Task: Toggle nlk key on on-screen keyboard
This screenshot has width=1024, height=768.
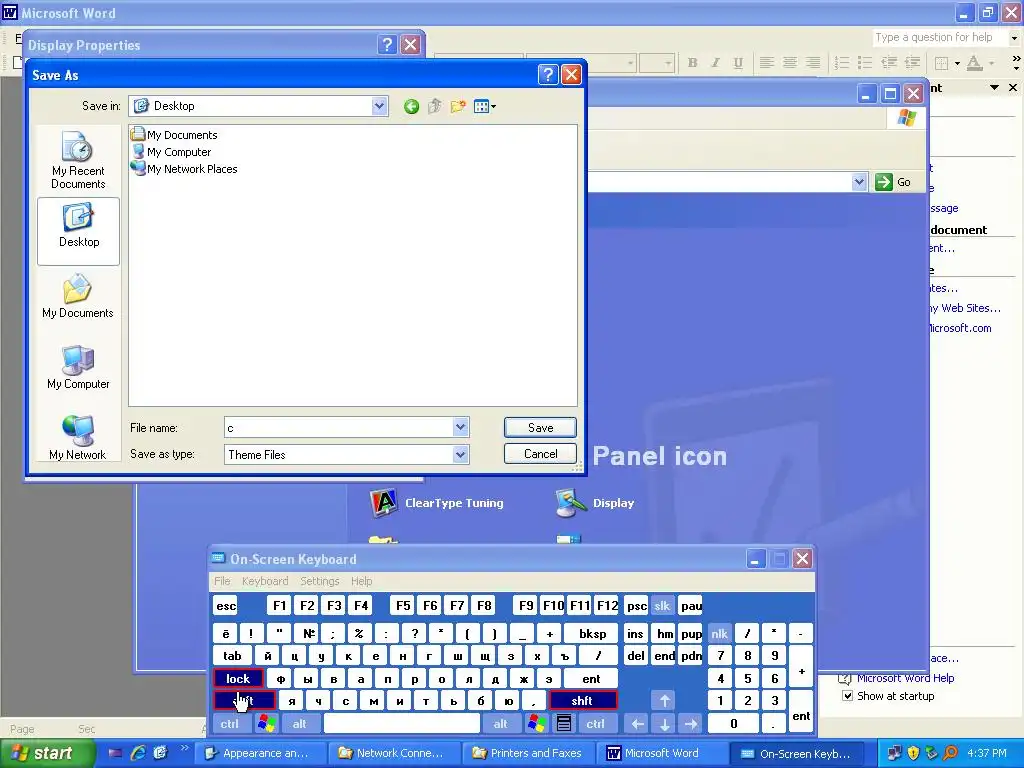Action: pos(719,633)
